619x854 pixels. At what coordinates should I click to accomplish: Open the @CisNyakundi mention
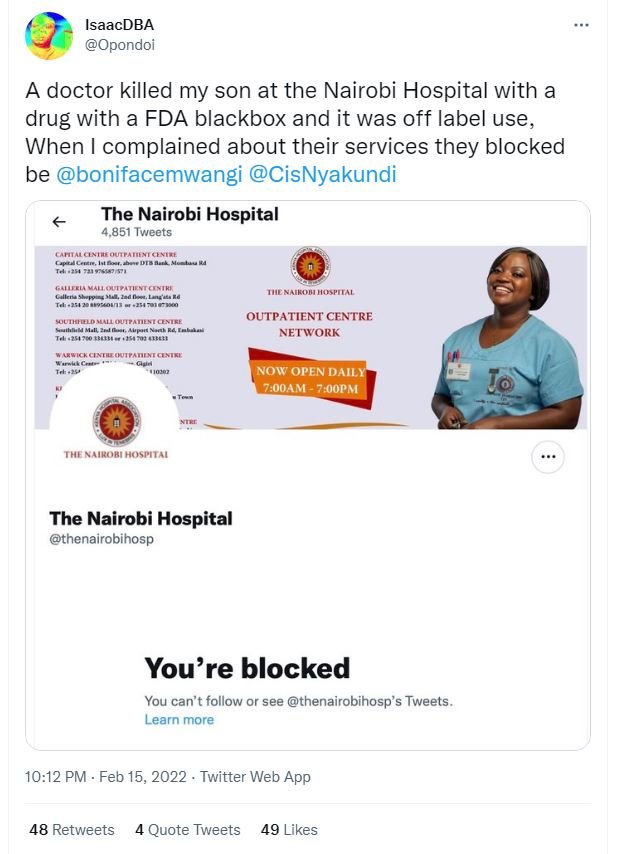(323, 175)
